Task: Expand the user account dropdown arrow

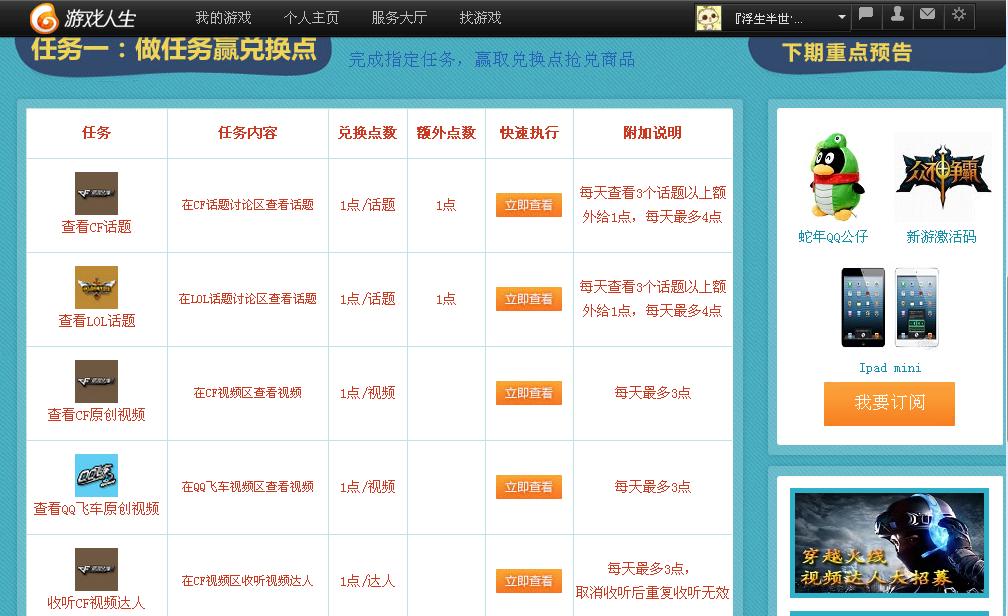Action: pos(842,17)
